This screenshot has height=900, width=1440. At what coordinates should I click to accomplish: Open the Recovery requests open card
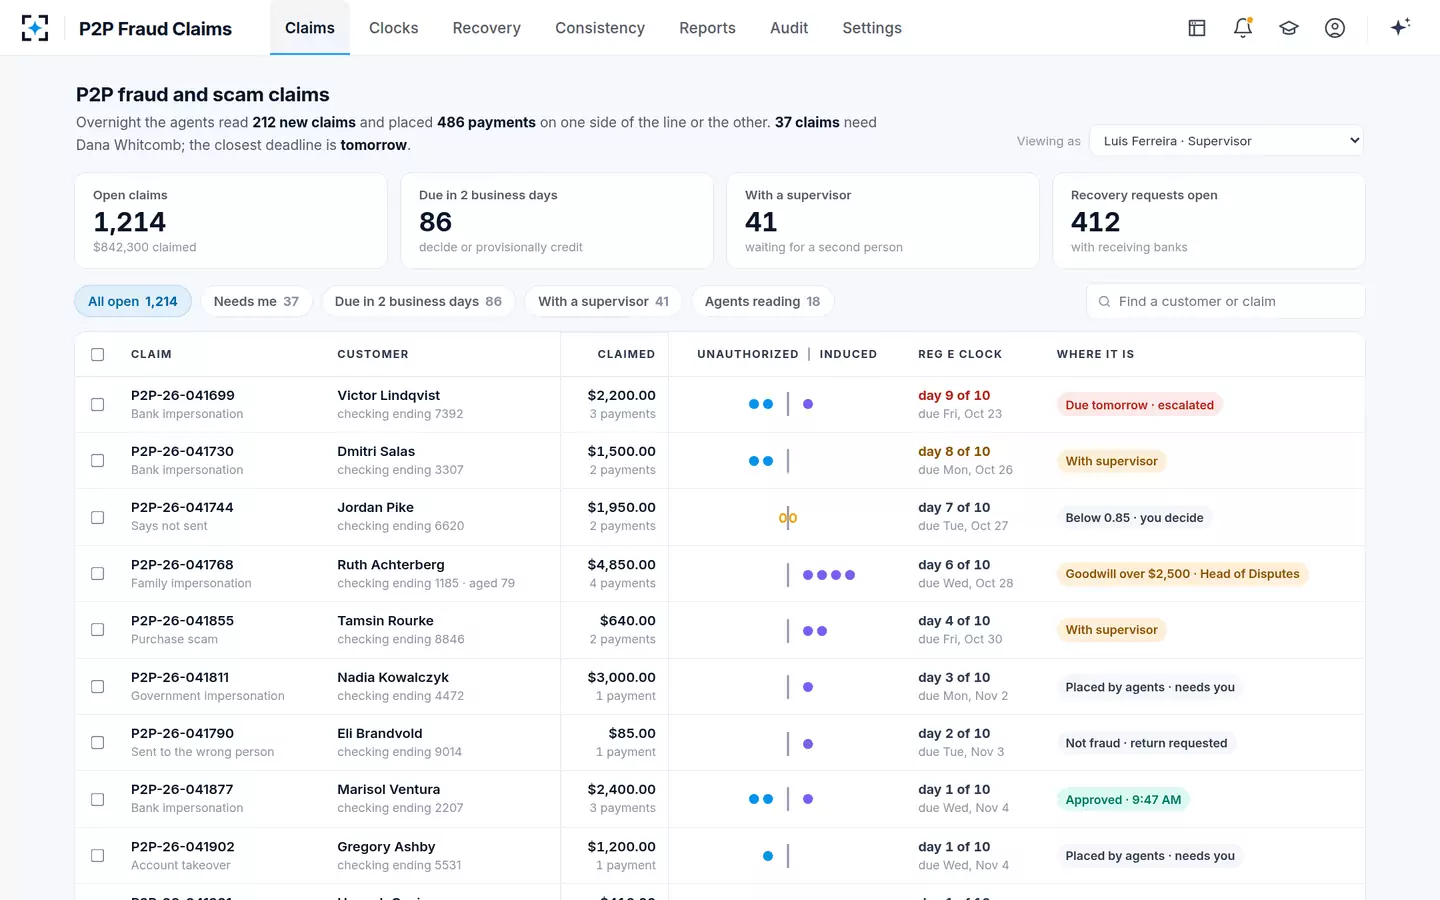[1209, 221]
